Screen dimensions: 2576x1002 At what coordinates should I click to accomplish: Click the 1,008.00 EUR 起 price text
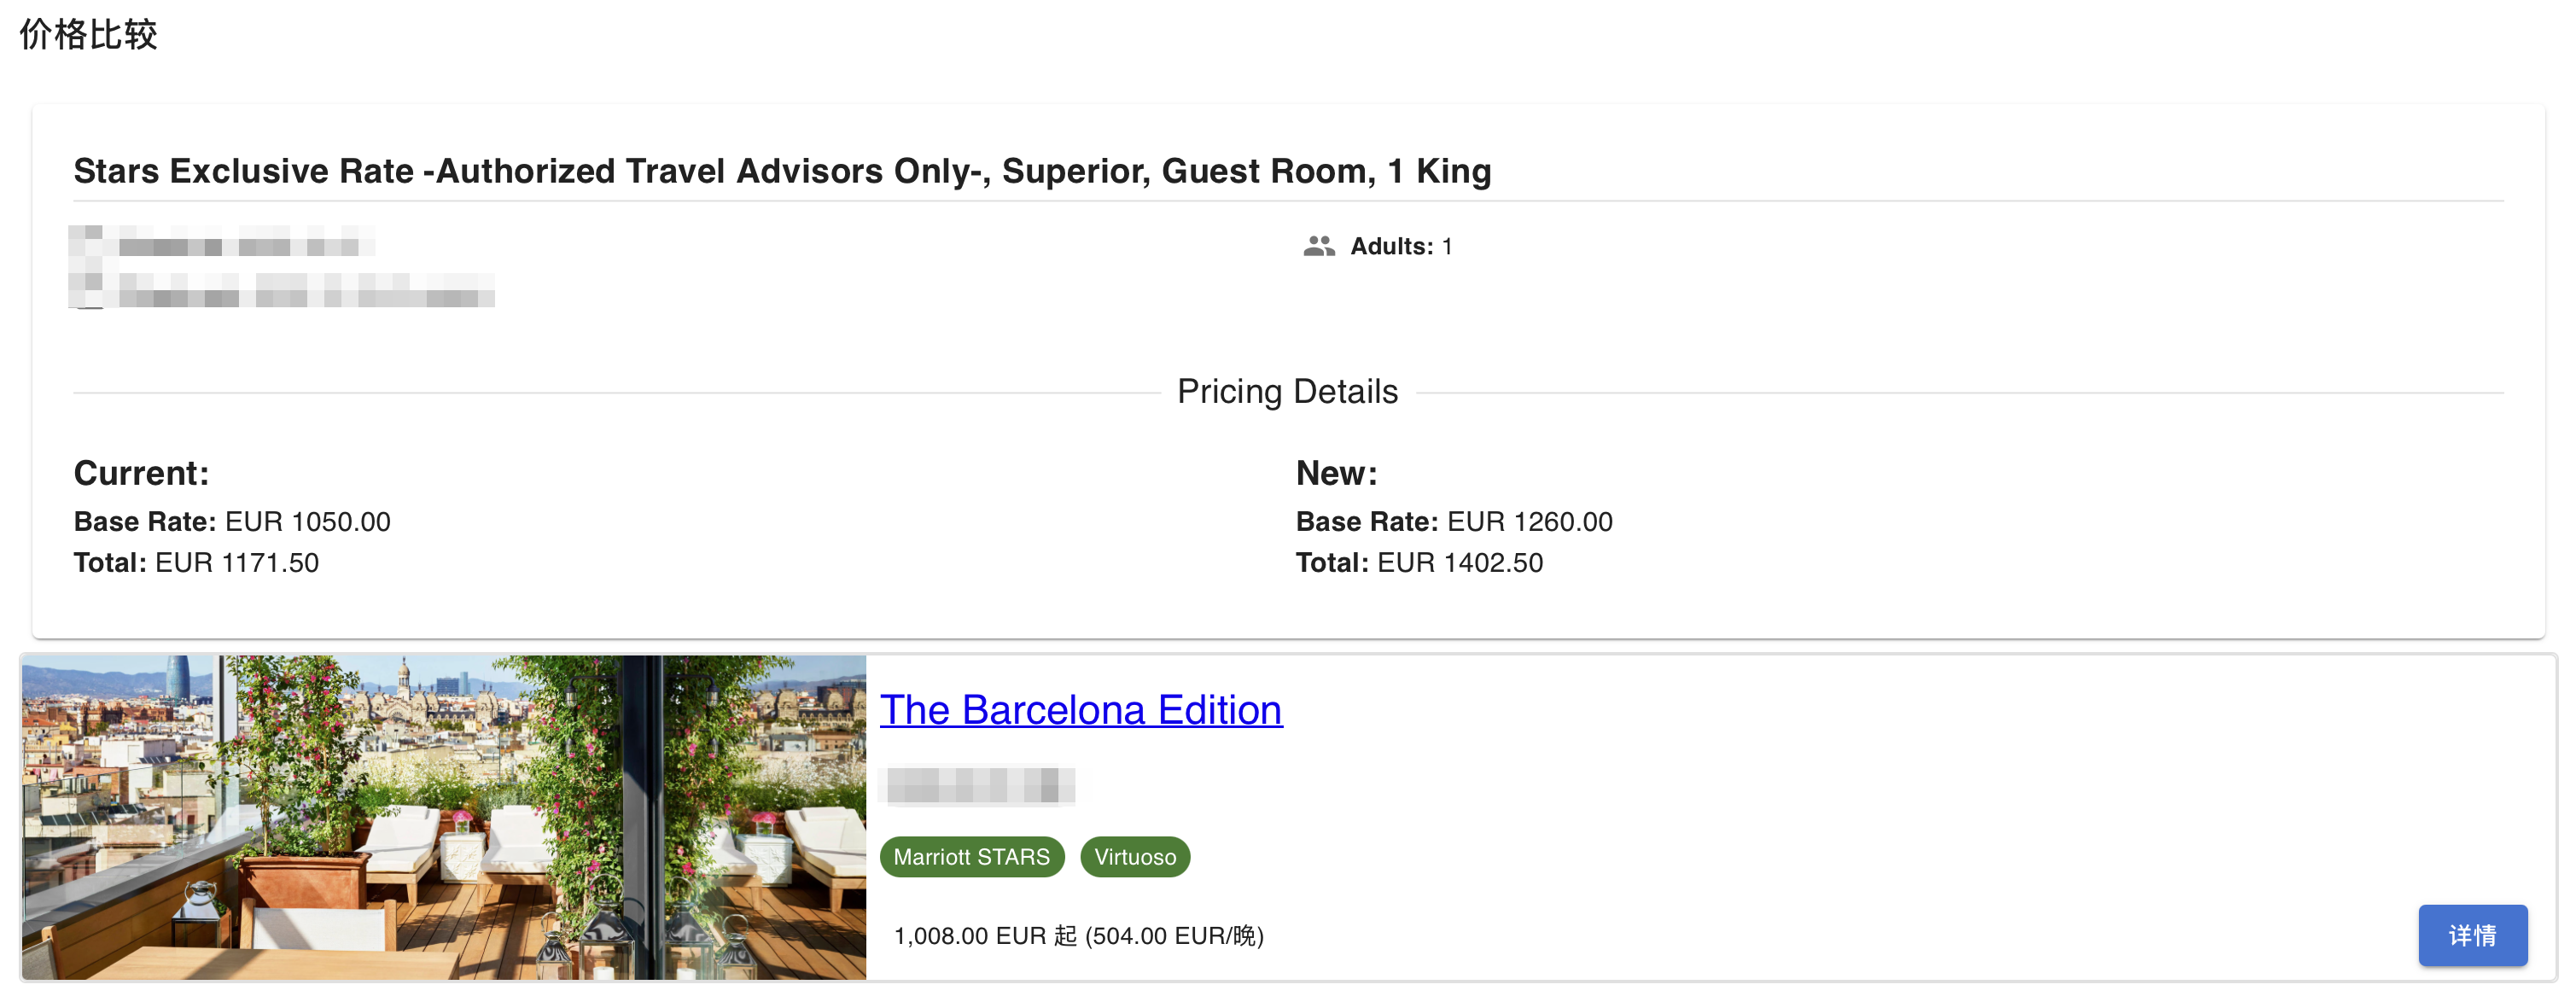click(x=1078, y=936)
